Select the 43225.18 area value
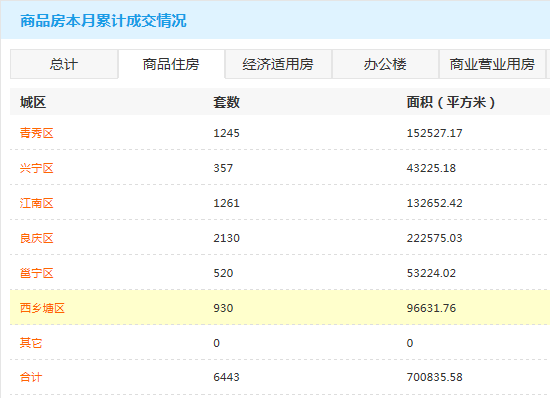The width and height of the screenshot is (550, 398). coord(431,168)
